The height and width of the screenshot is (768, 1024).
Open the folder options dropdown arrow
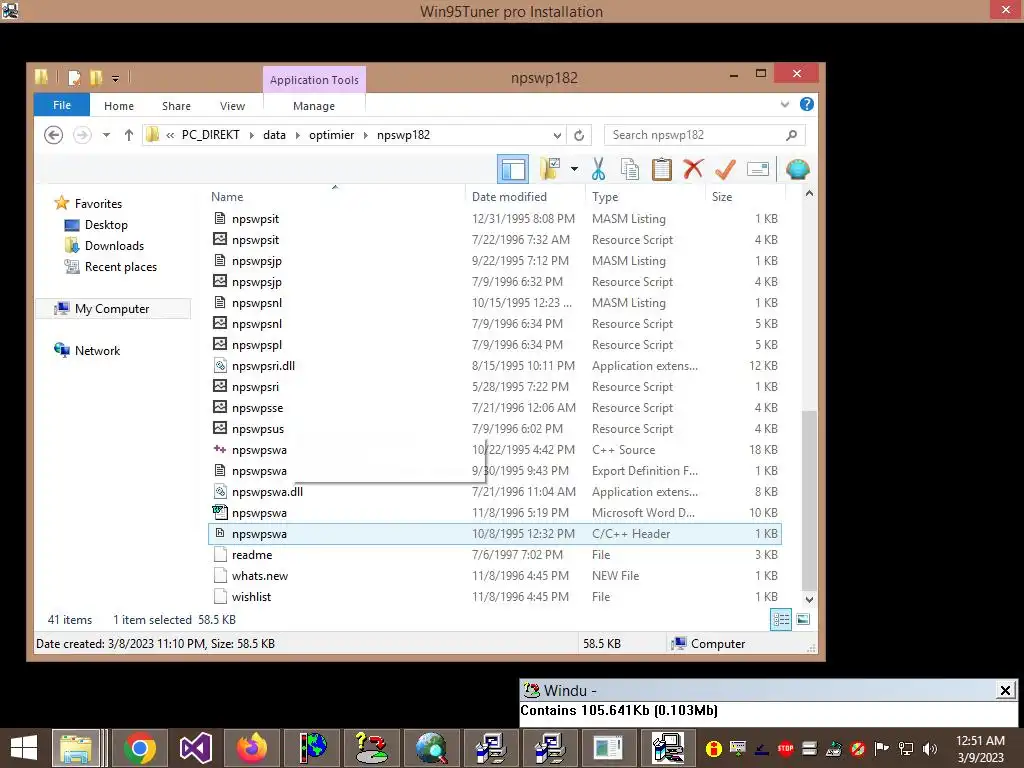pos(574,169)
